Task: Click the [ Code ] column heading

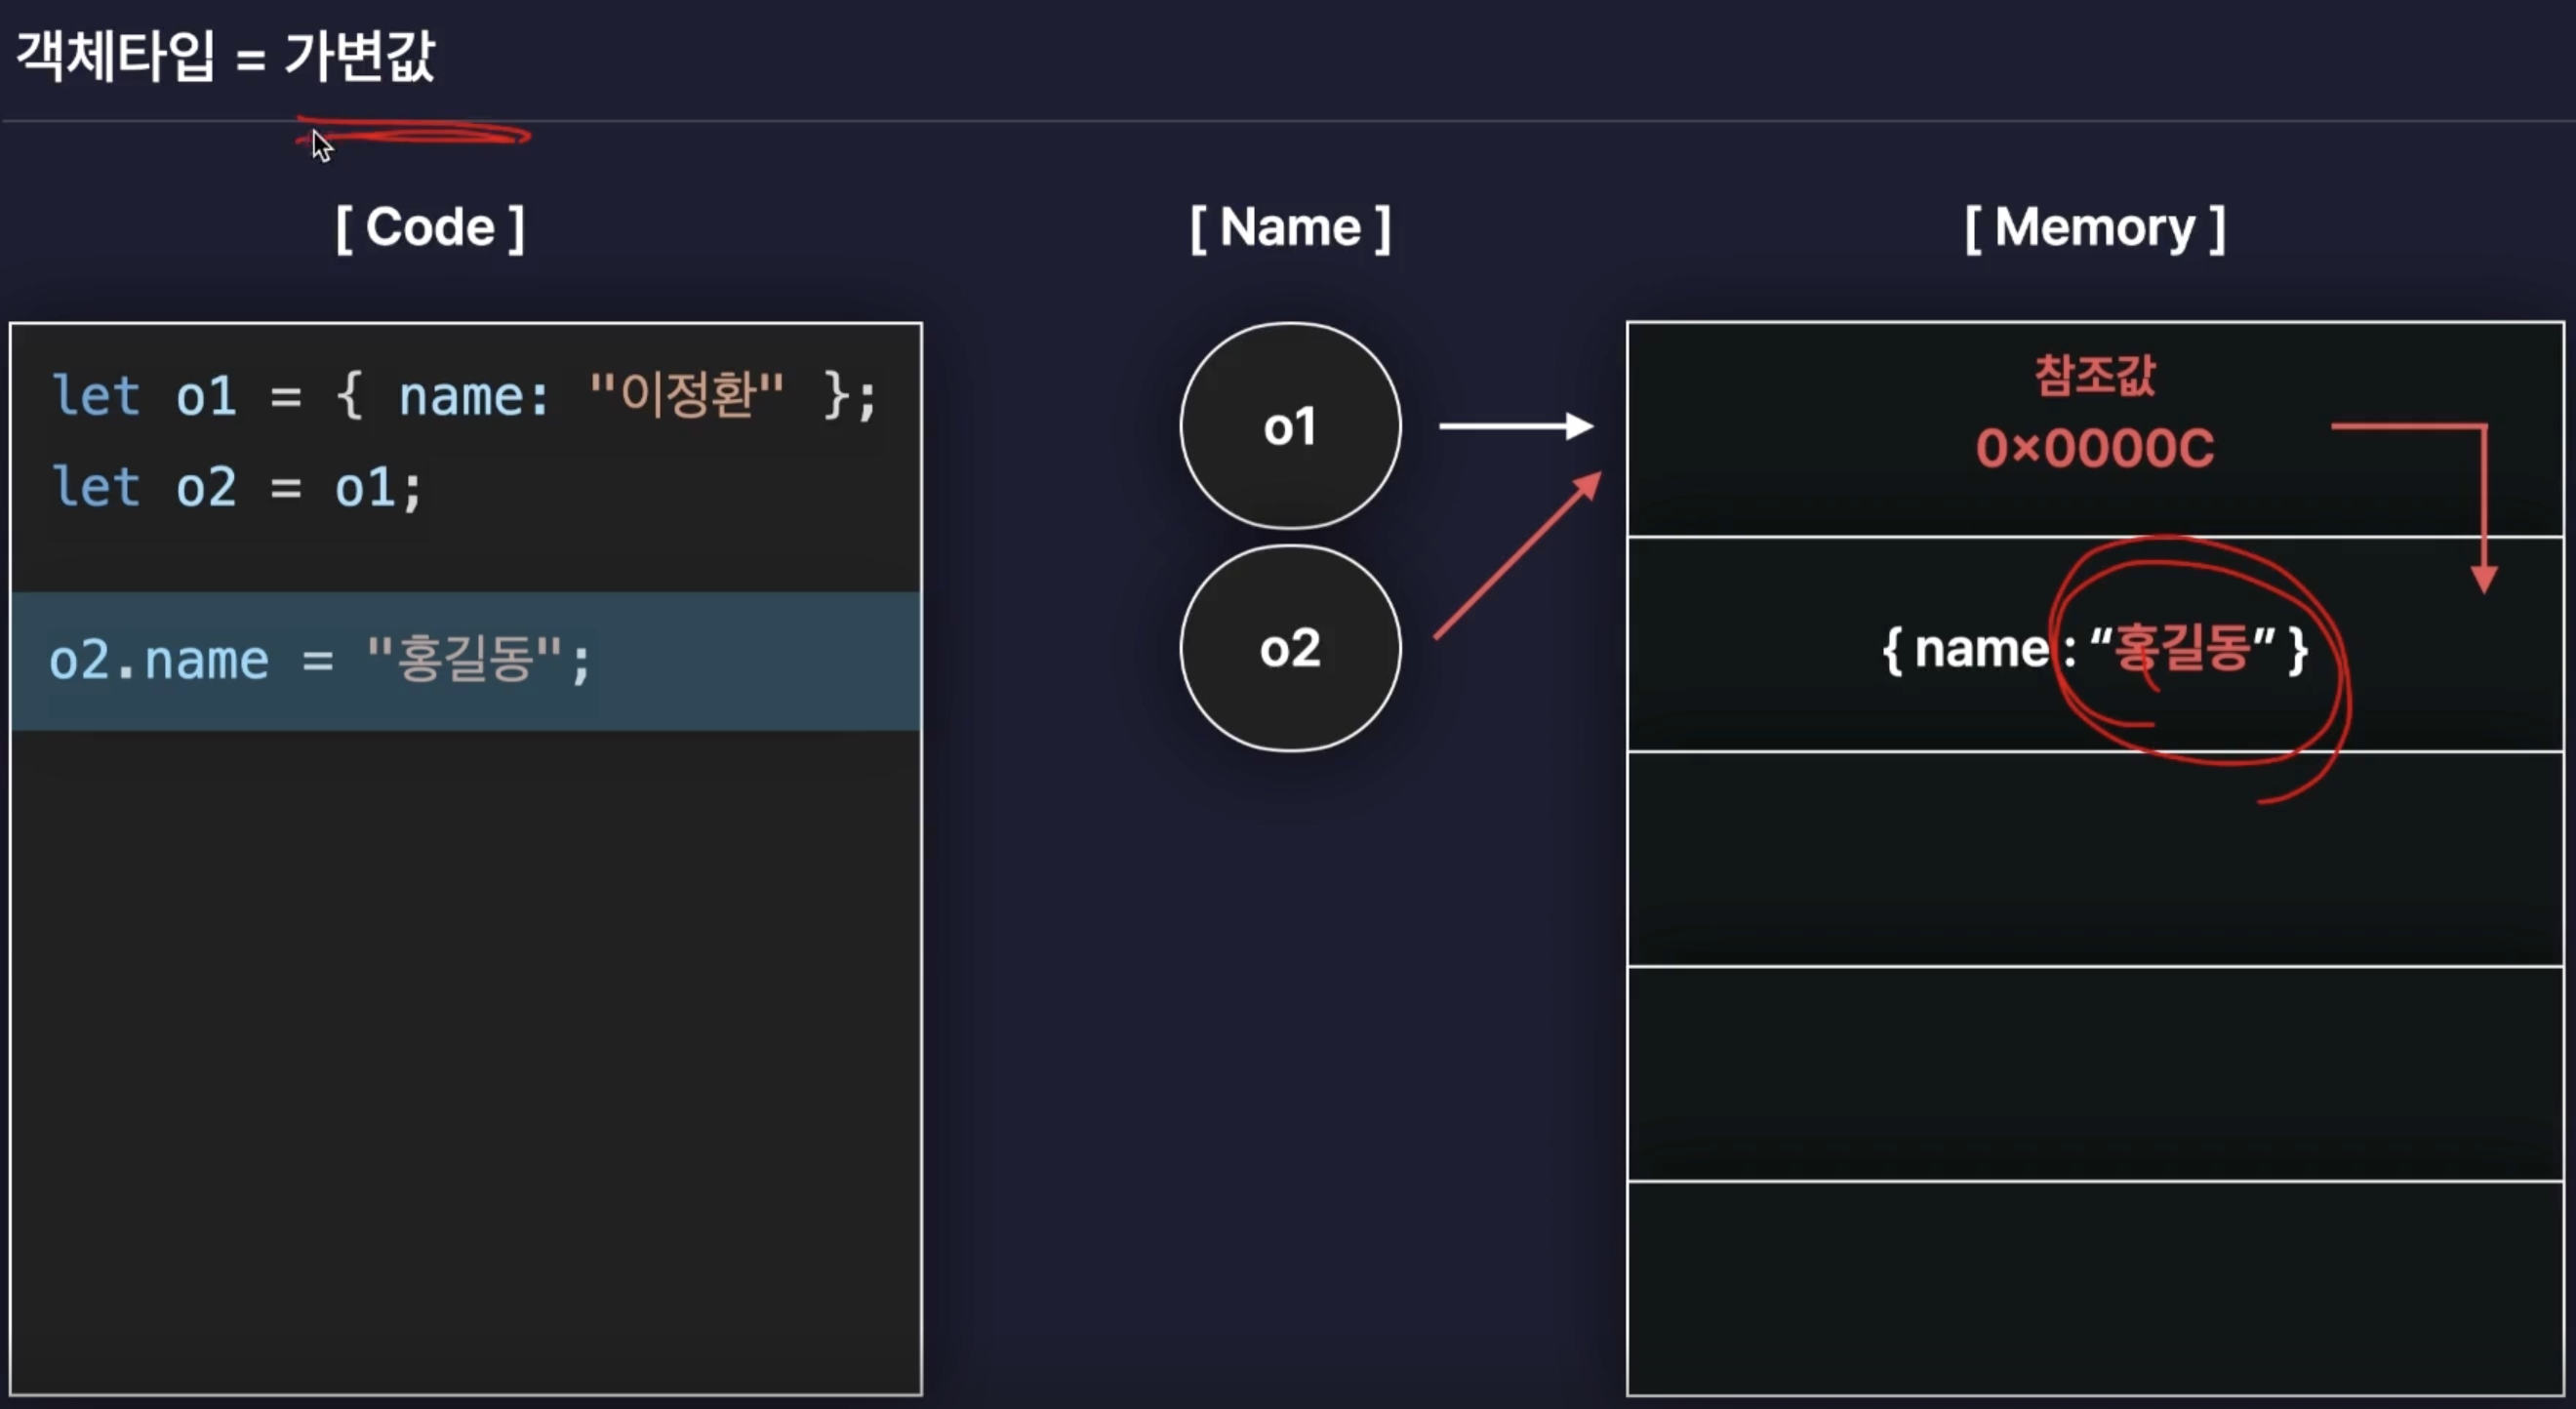Action: tap(430, 228)
